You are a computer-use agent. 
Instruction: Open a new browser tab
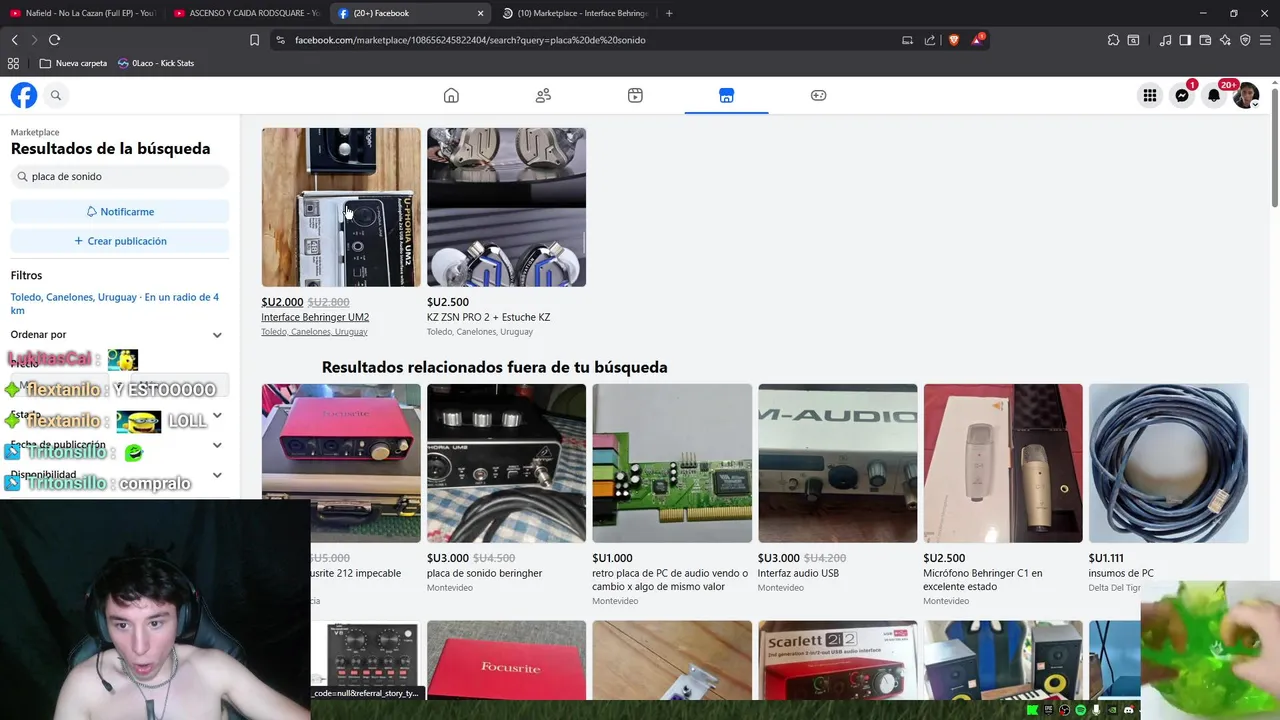point(669,13)
